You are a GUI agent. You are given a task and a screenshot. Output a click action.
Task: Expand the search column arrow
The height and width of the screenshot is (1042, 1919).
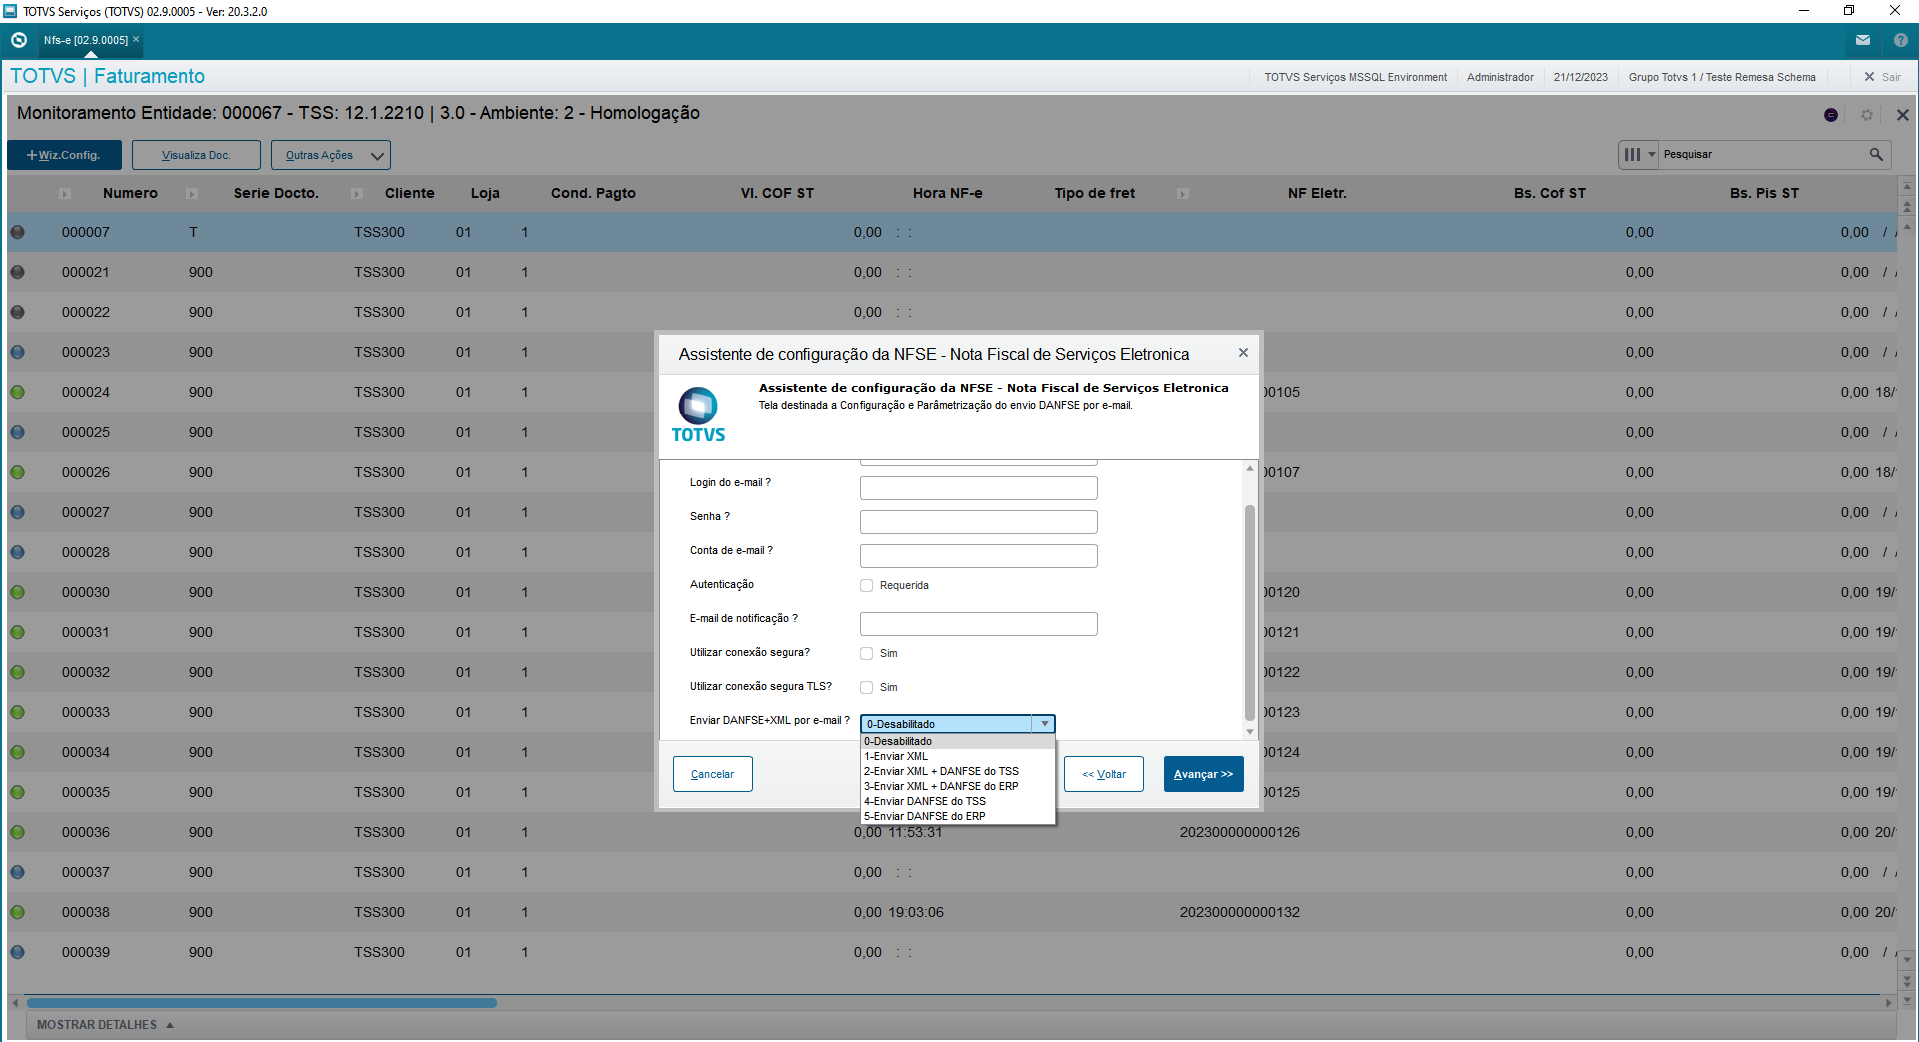1652,155
